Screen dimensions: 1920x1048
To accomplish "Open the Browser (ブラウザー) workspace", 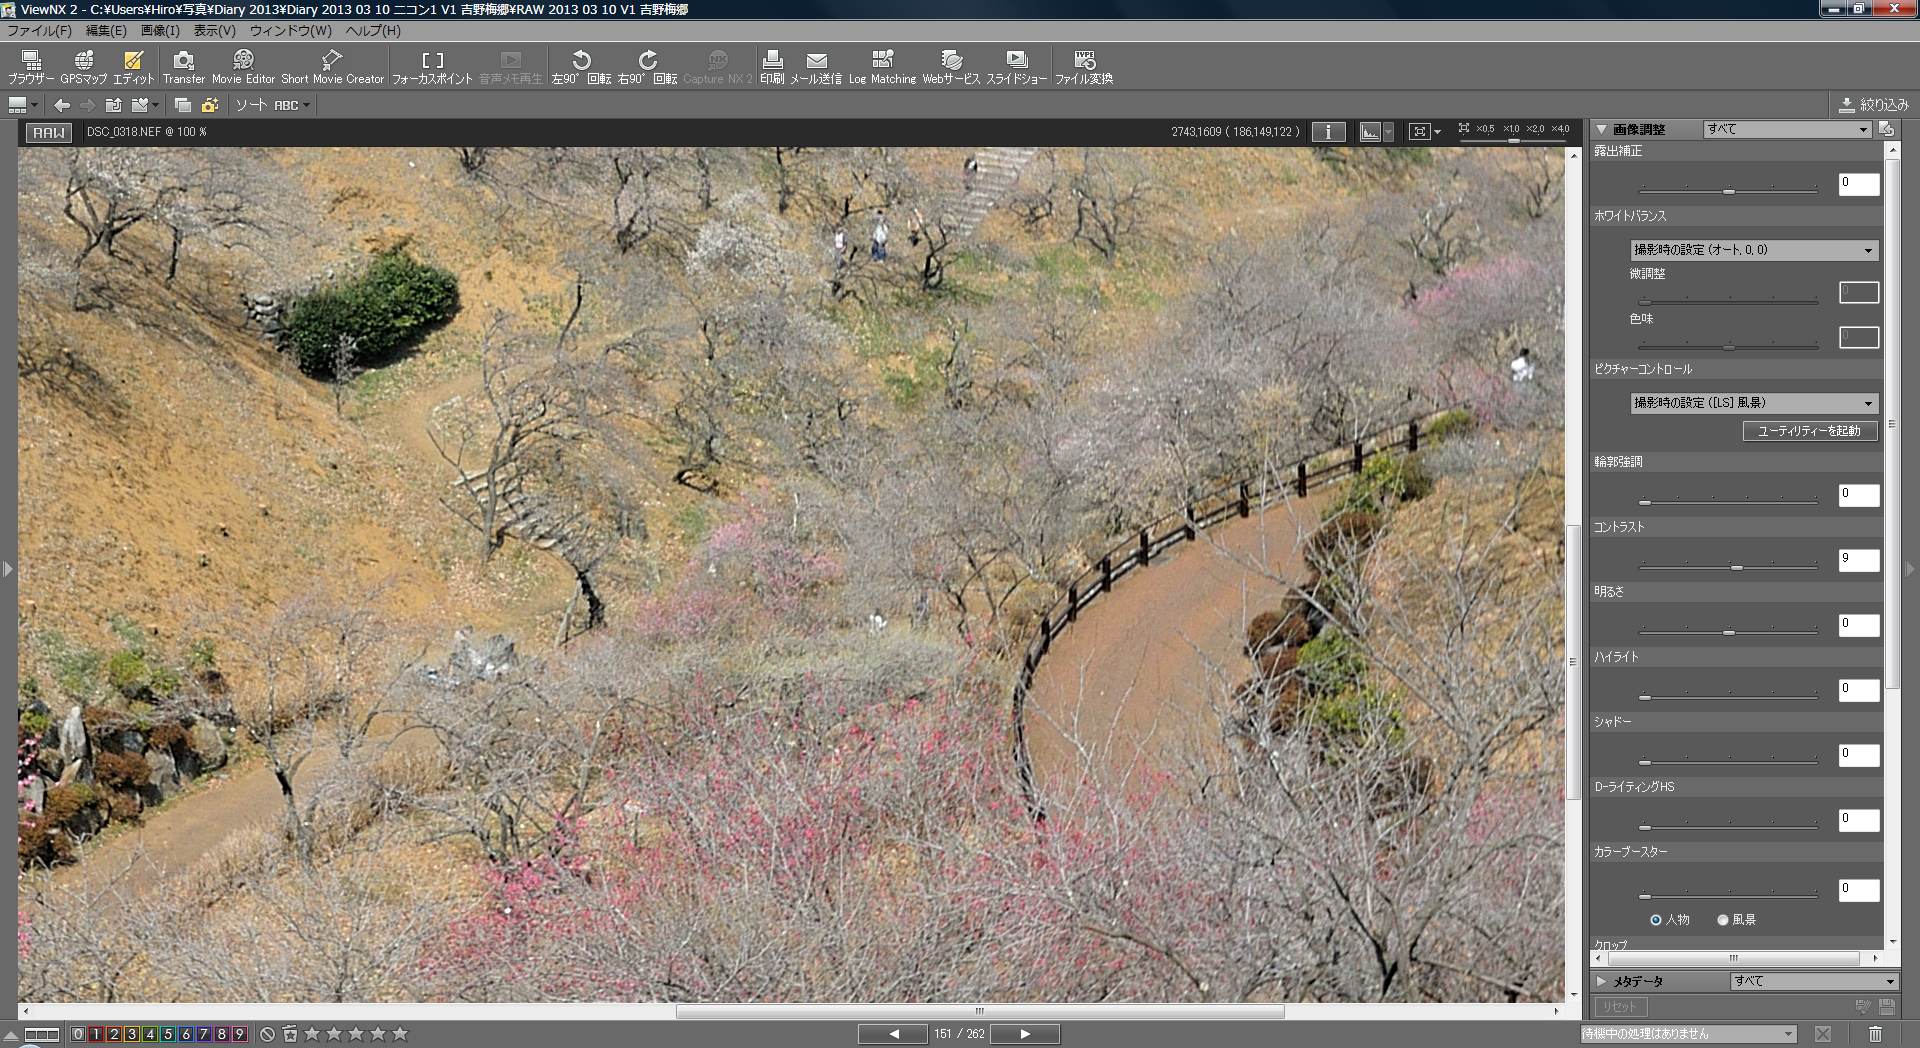I will pyautogui.click(x=31, y=67).
